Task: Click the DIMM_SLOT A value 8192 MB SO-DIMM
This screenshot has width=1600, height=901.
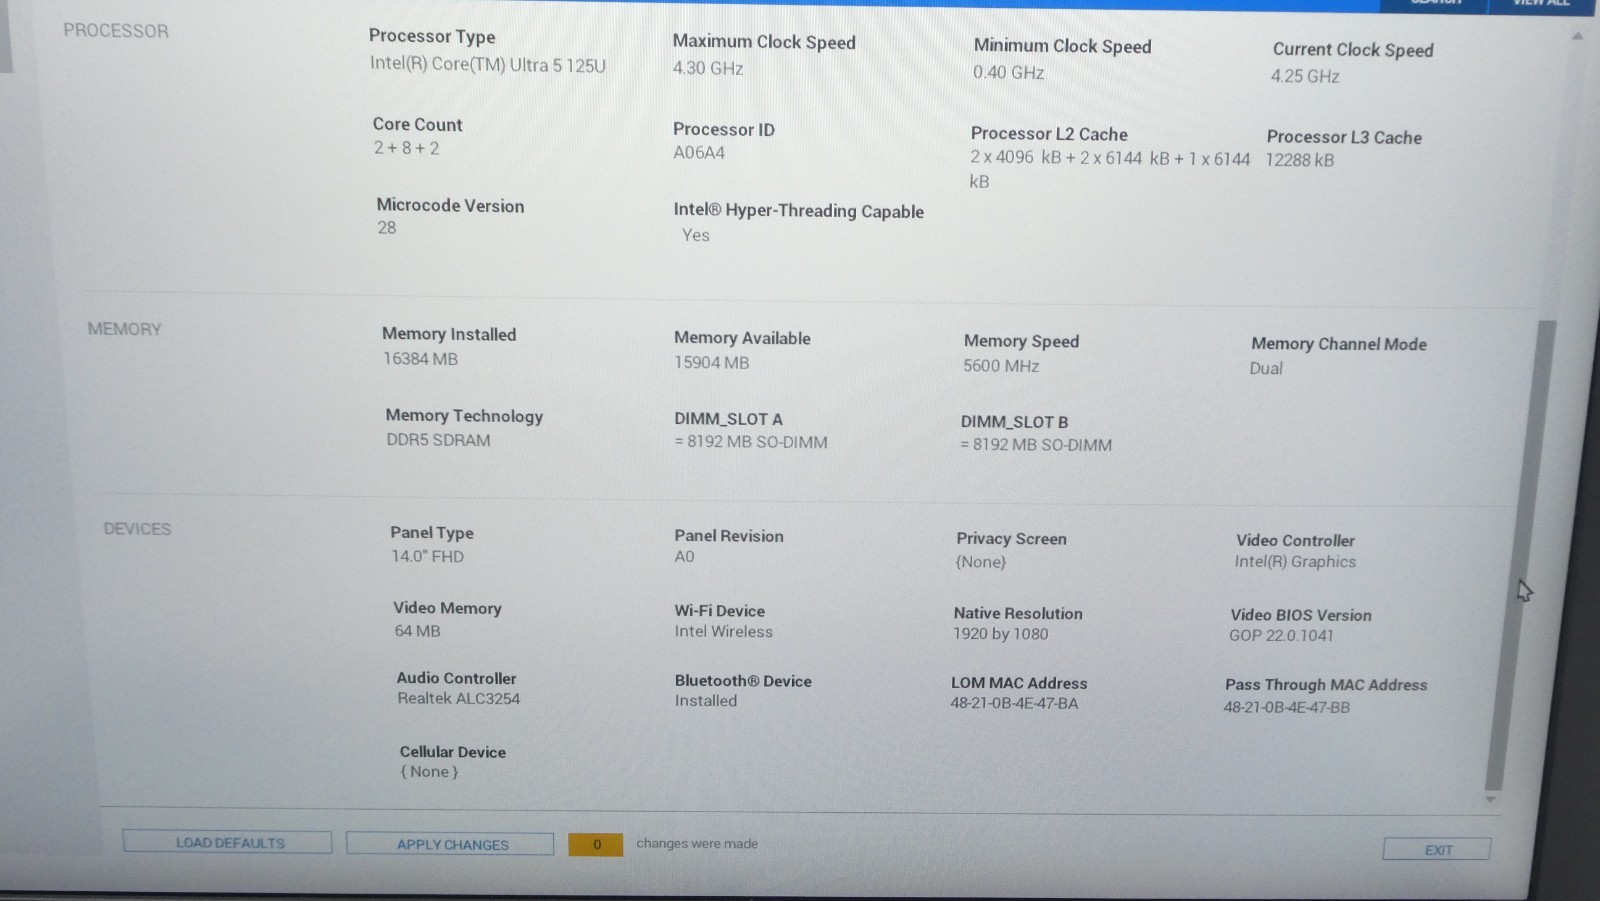Action: [x=751, y=442]
